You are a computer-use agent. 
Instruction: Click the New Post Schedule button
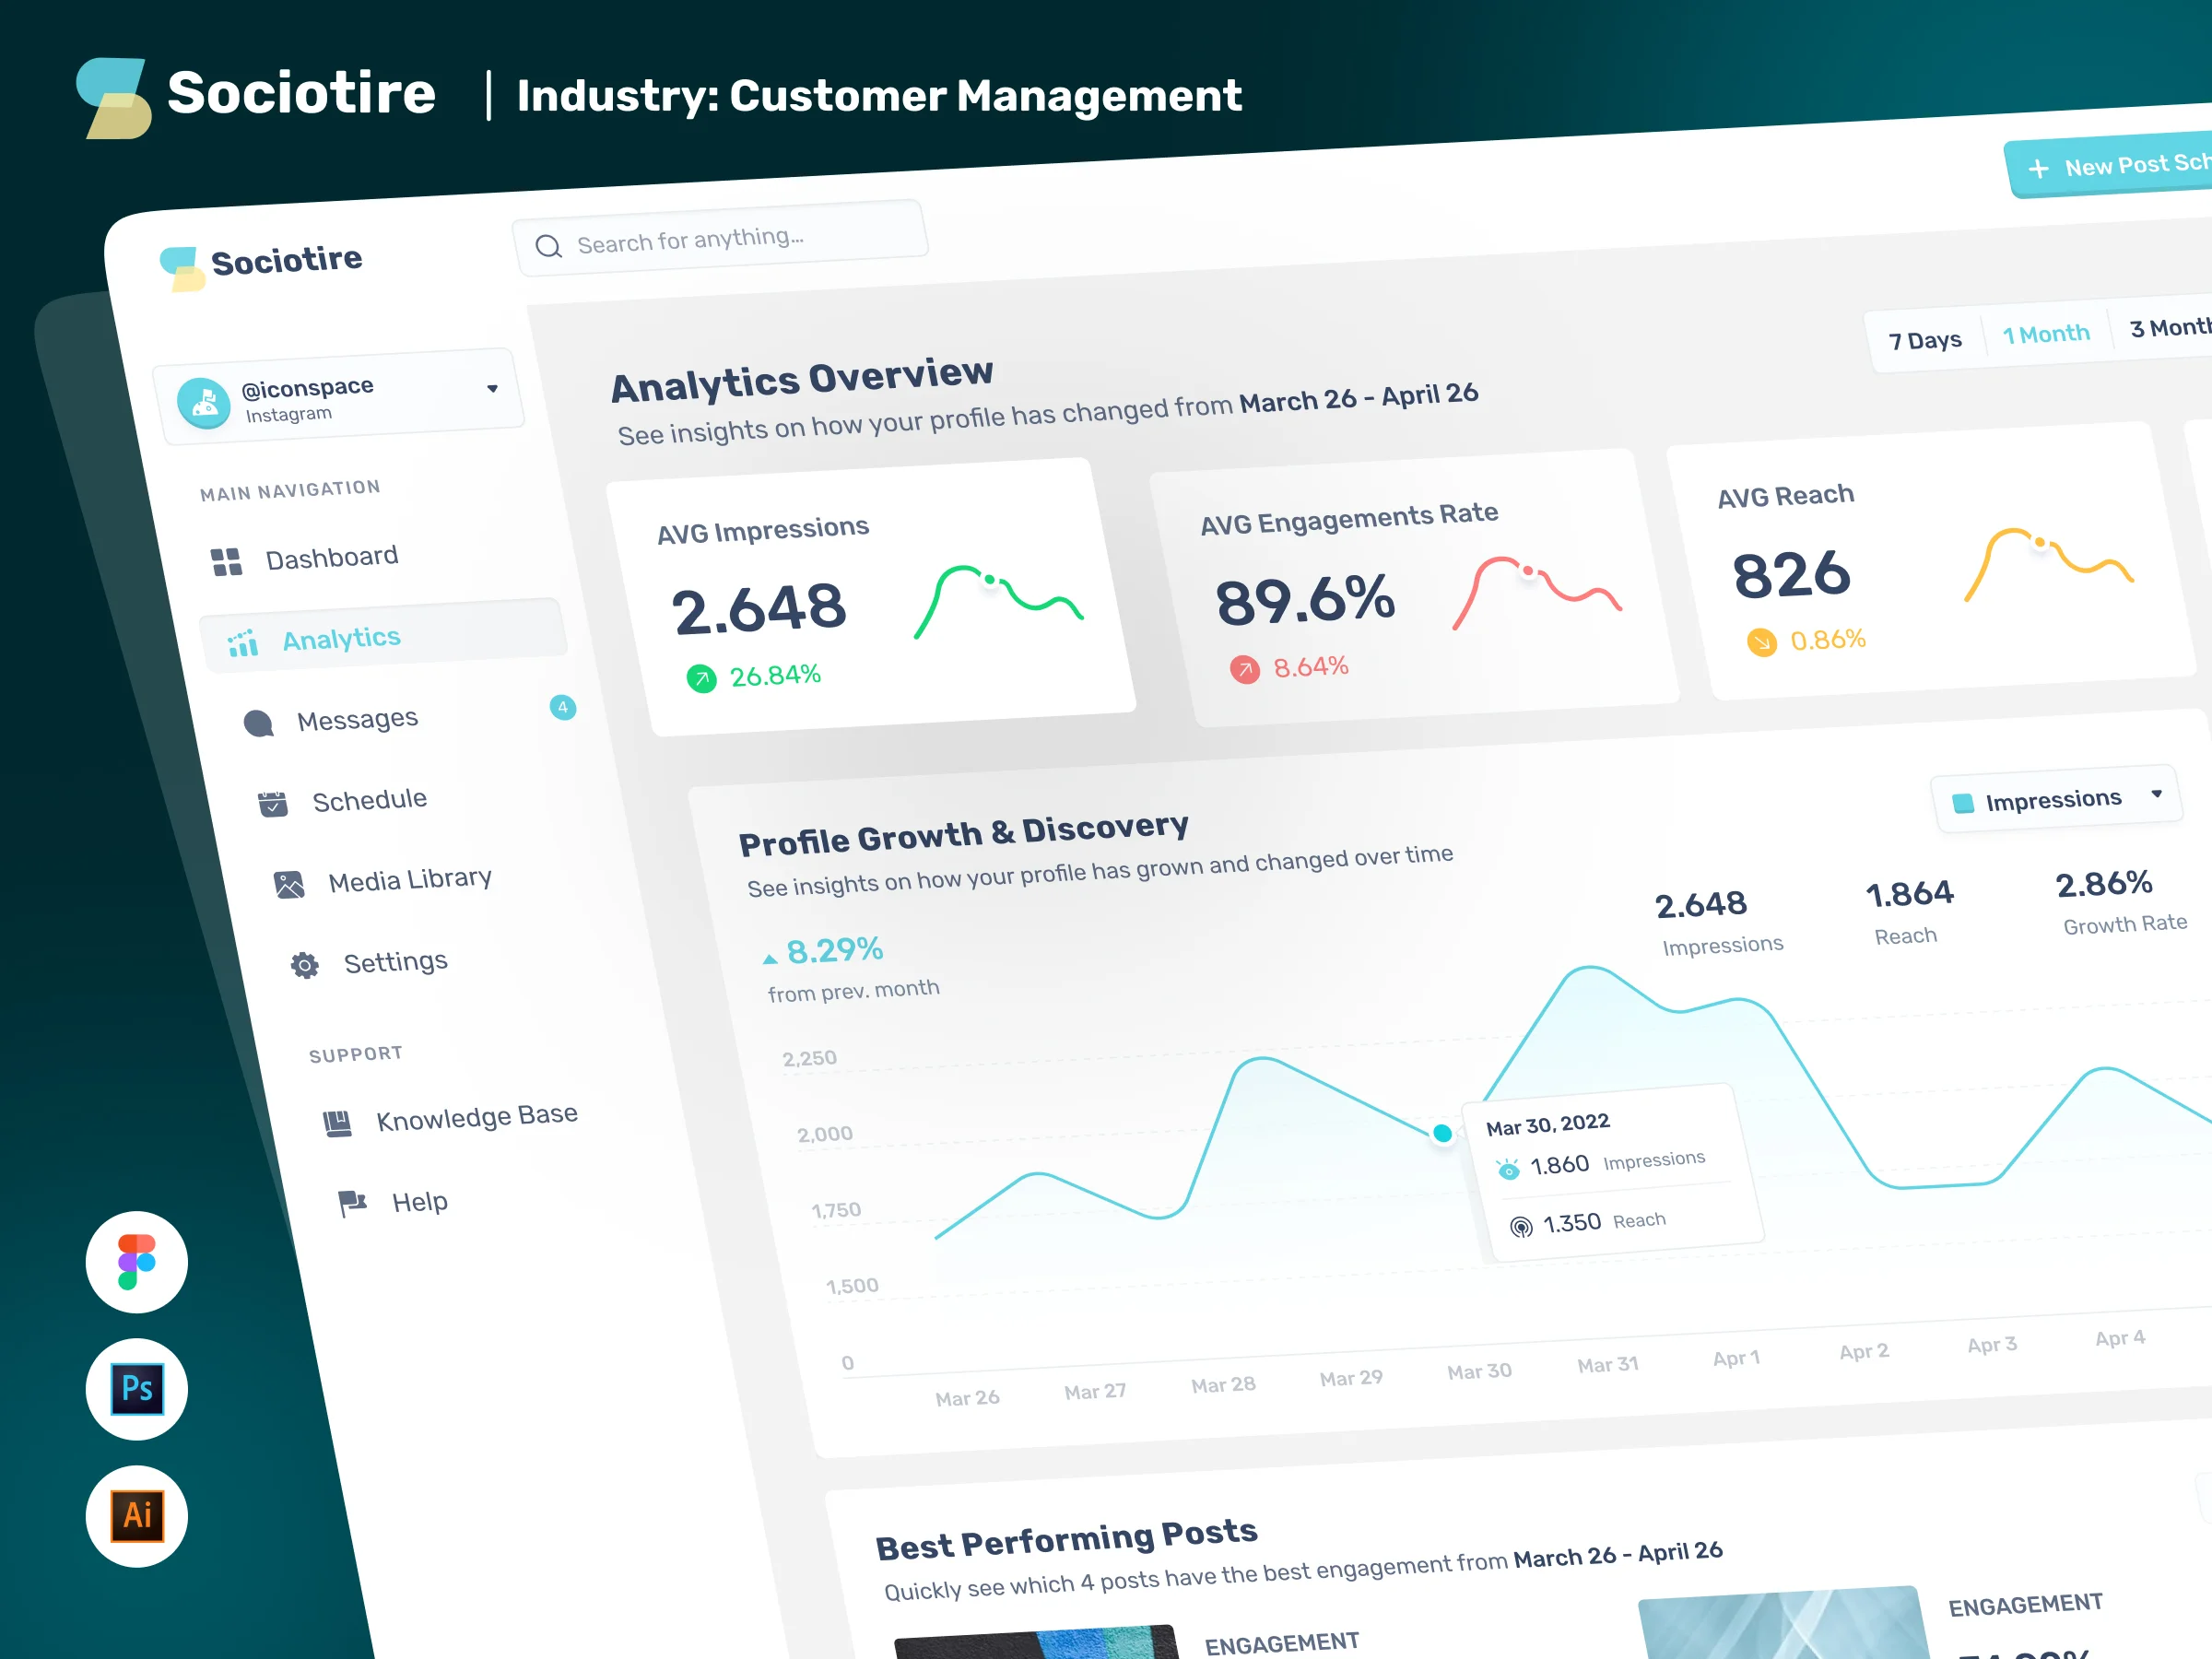click(x=2109, y=165)
